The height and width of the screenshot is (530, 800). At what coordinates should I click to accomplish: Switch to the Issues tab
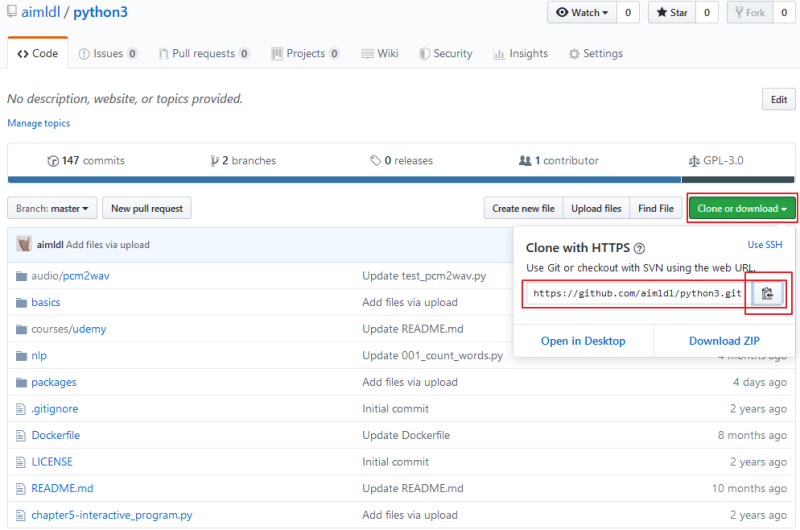[x=108, y=54]
